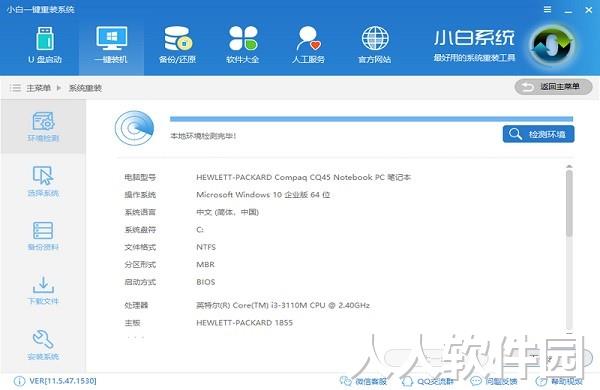Screen dimensions: 600x390
Task: Click the detection progress bar
Action: [x=371, y=119]
